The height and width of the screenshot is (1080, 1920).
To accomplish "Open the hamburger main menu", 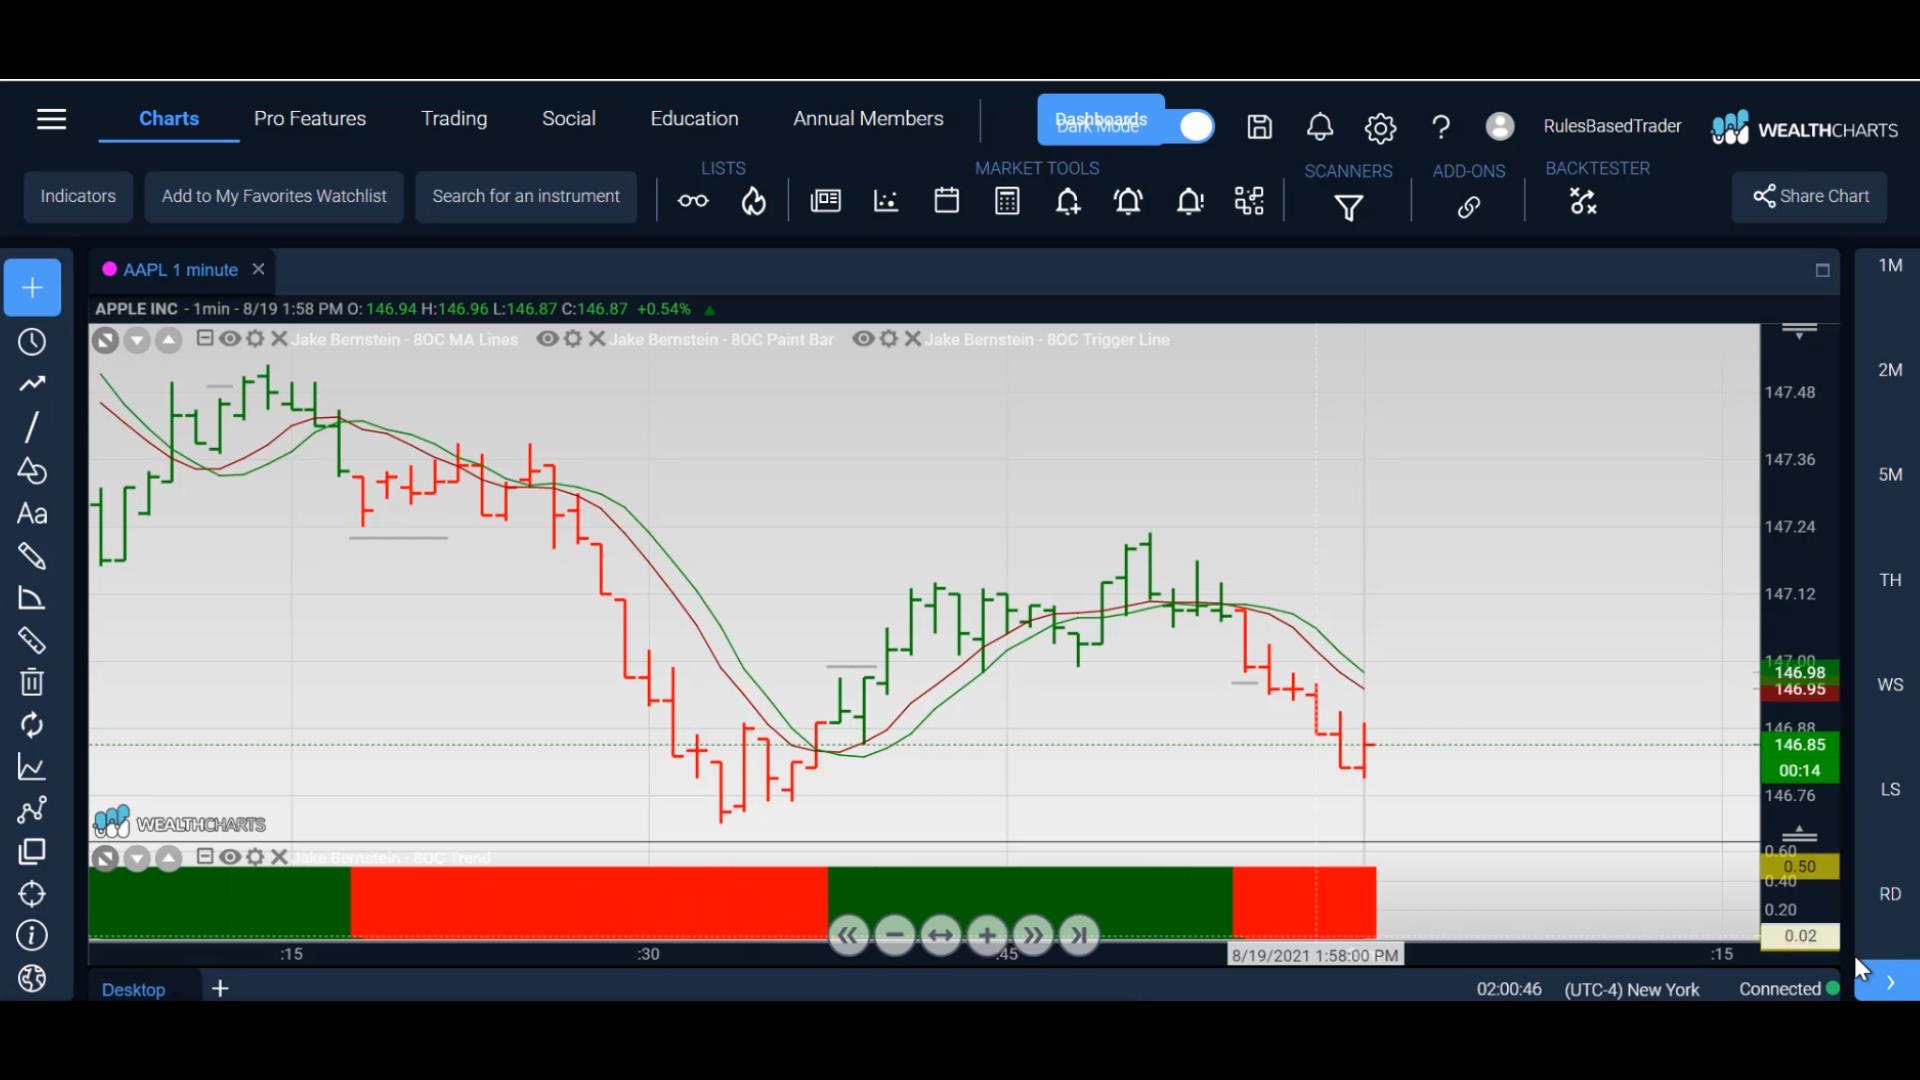I will (51, 120).
